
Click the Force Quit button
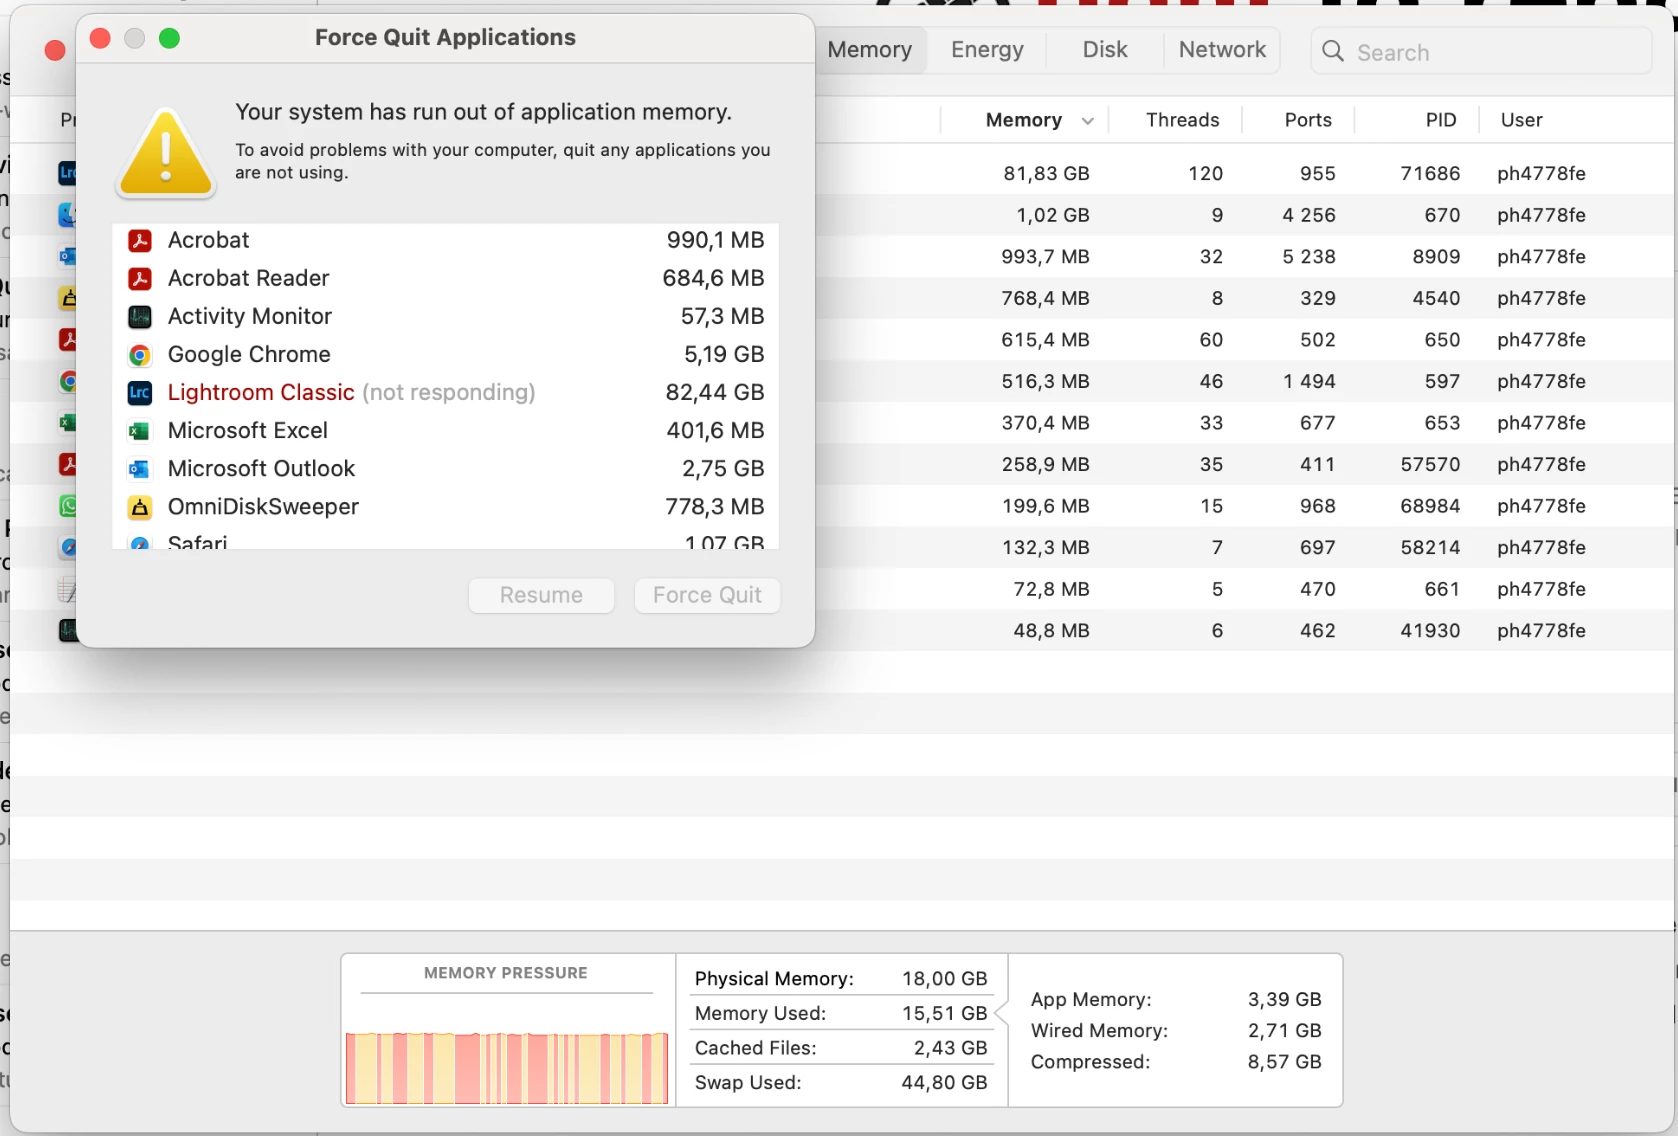pos(707,595)
